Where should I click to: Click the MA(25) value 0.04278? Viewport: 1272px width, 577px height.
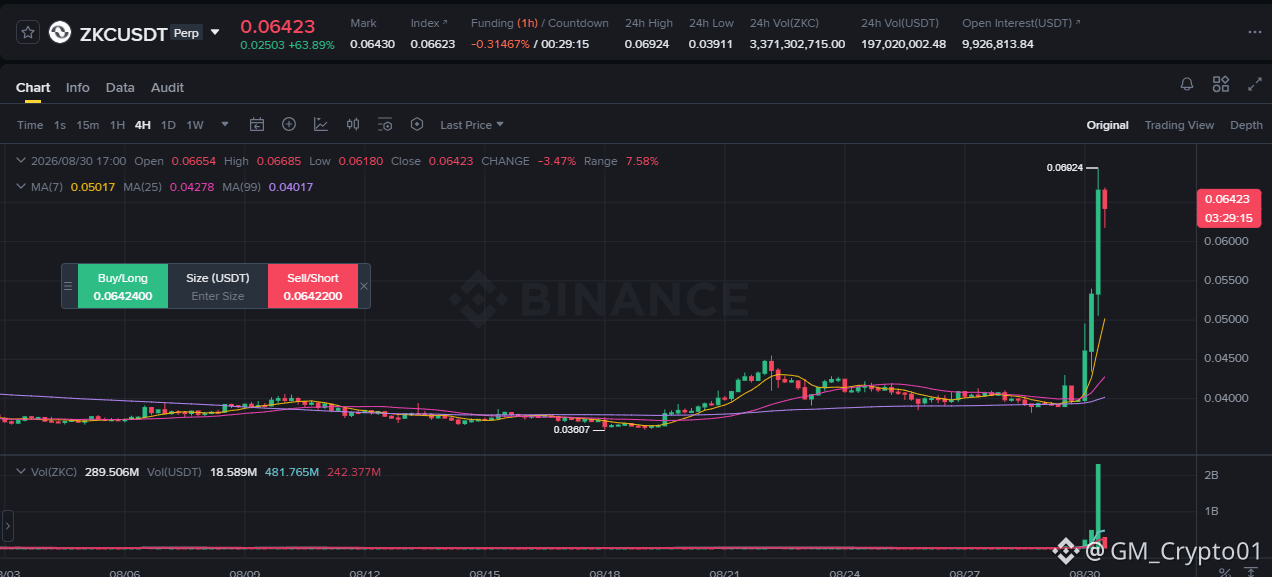[192, 187]
